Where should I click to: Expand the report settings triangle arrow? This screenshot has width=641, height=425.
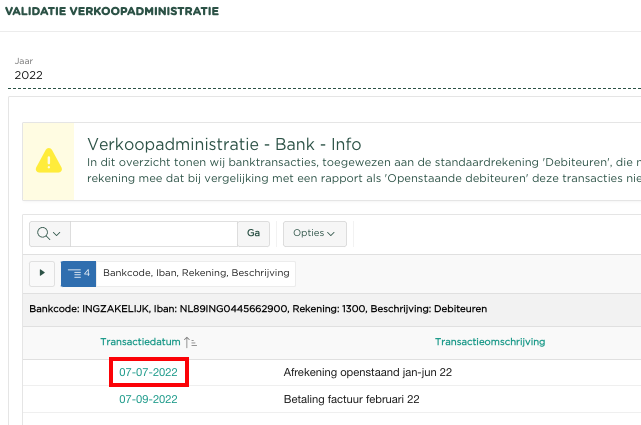tap(42, 272)
